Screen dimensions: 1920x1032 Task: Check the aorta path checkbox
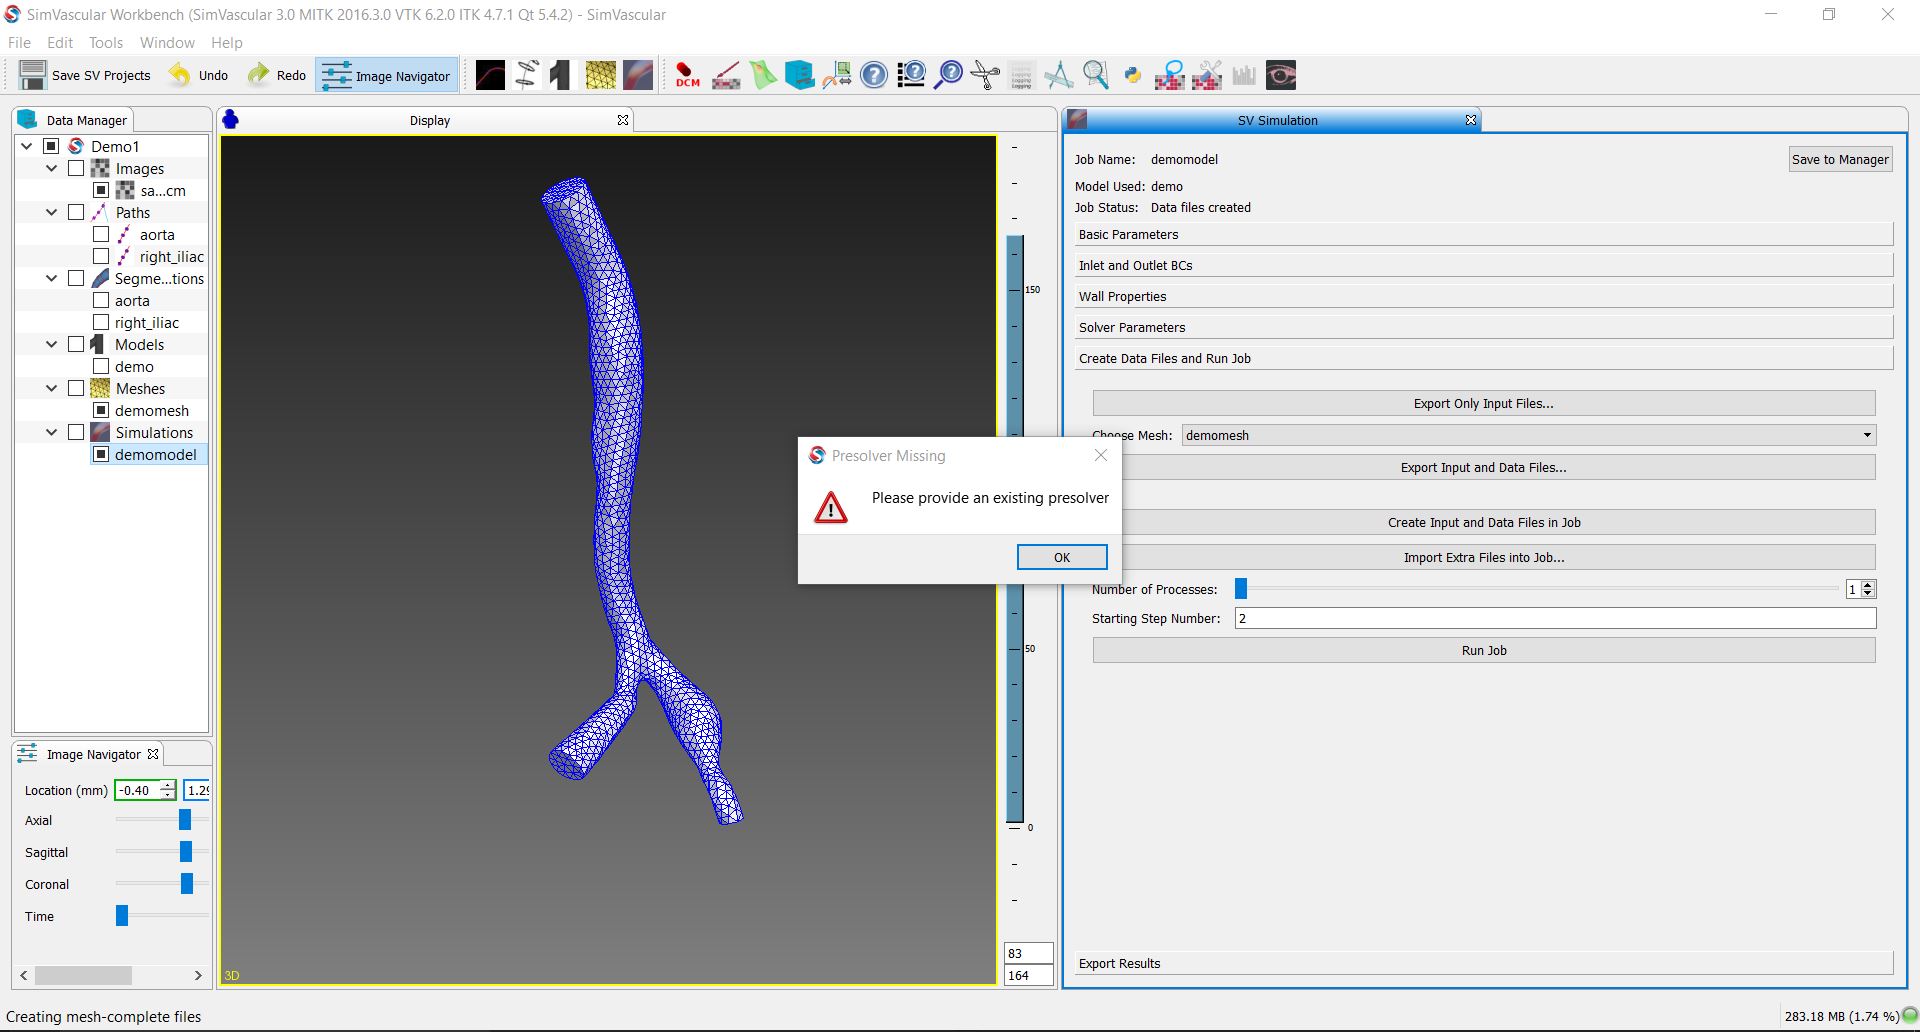point(101,234)
